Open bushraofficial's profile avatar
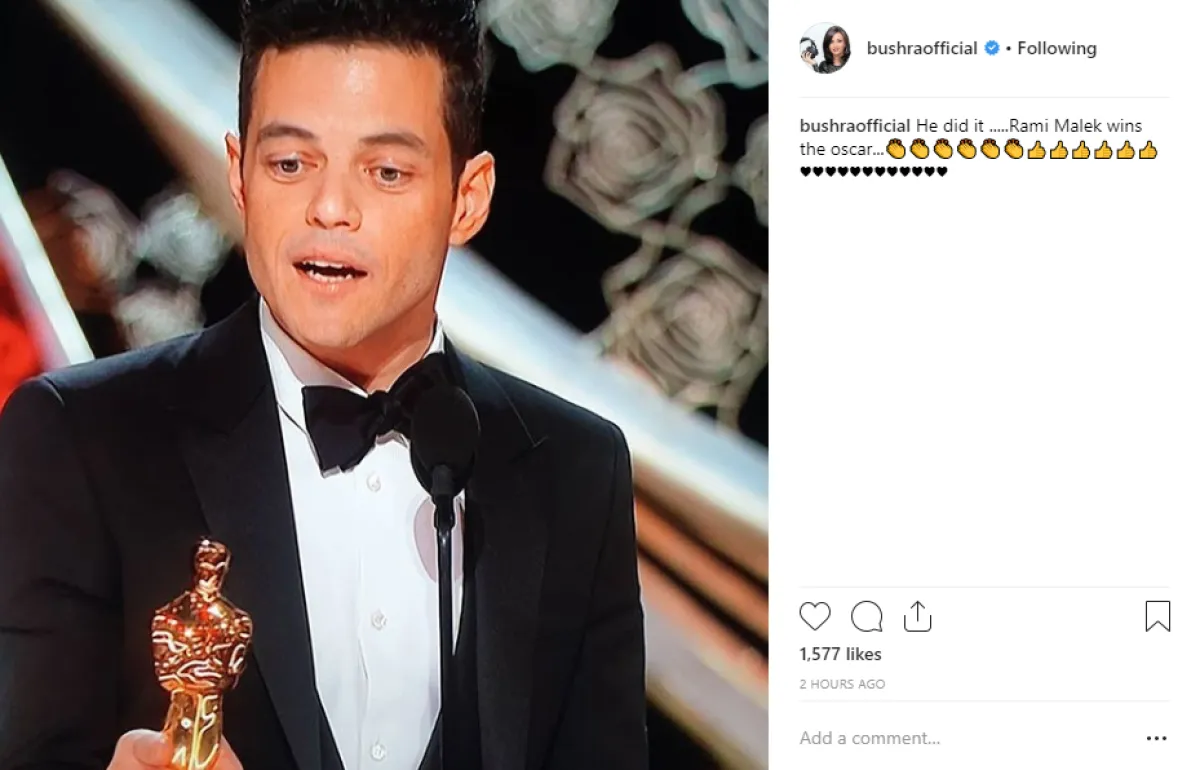1200x770 pixels. click(825, 48)
